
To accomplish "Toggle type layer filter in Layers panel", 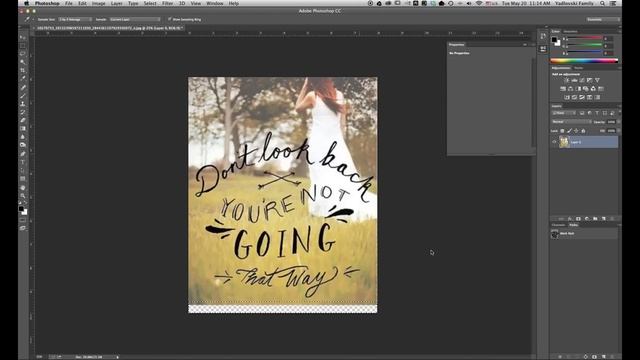I will click(x=597, y=113).
